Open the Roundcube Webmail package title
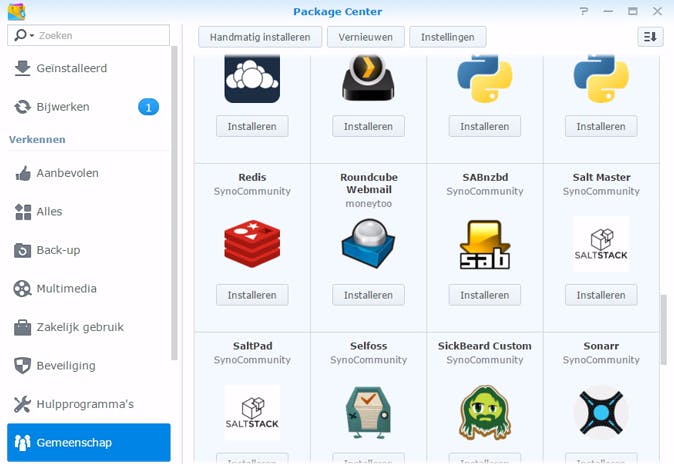The height and width of the screenshot is (464, 674). pos(369,183)
